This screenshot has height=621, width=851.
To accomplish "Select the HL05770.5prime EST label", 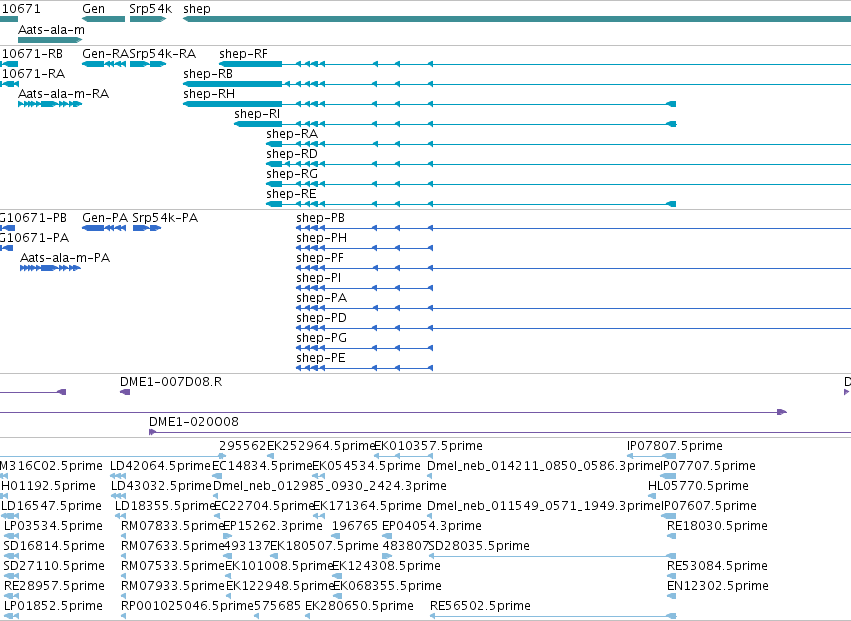I will 698,486.
